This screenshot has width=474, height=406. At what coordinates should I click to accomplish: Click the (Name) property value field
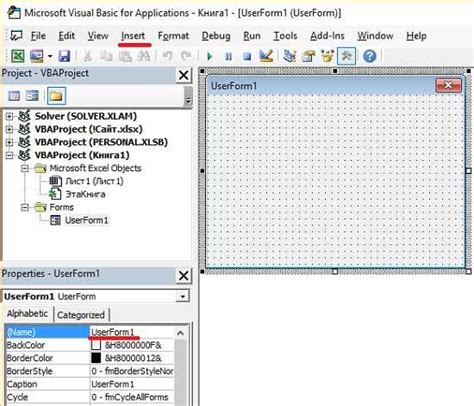pyautogui.click(x=132, y=332)
